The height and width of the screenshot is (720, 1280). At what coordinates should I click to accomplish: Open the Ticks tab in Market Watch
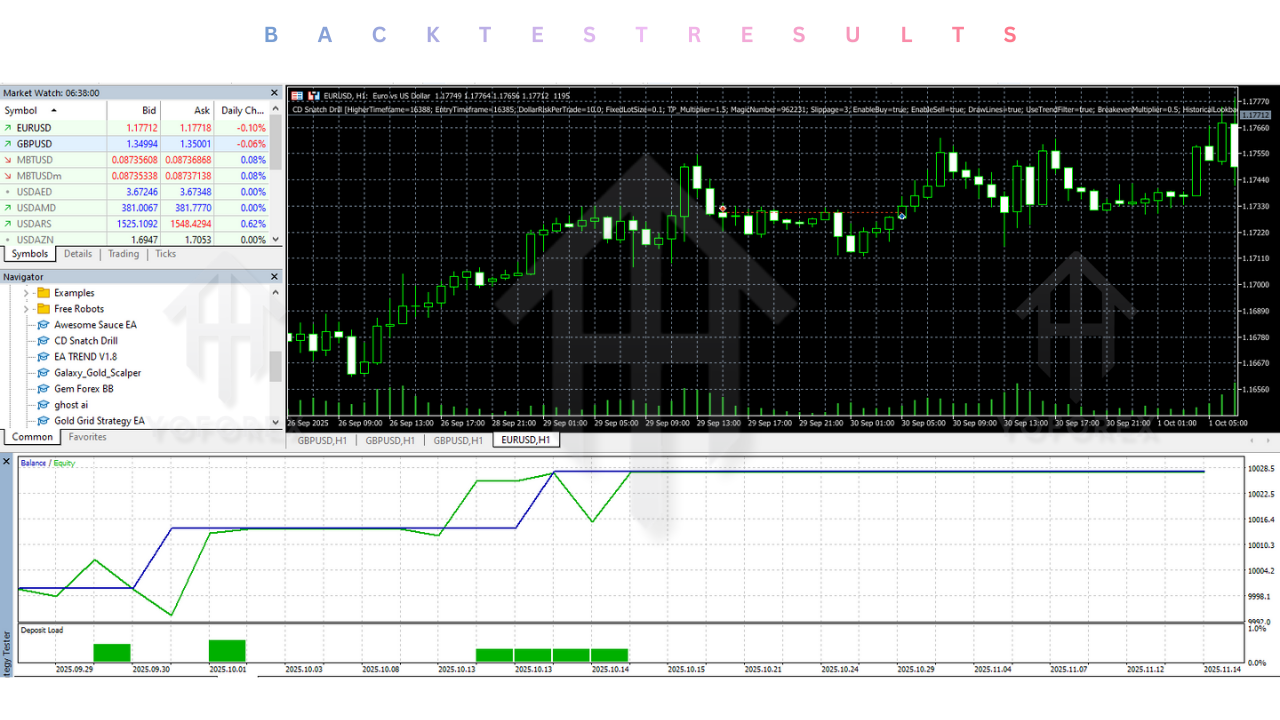click(x=165, y=254)
